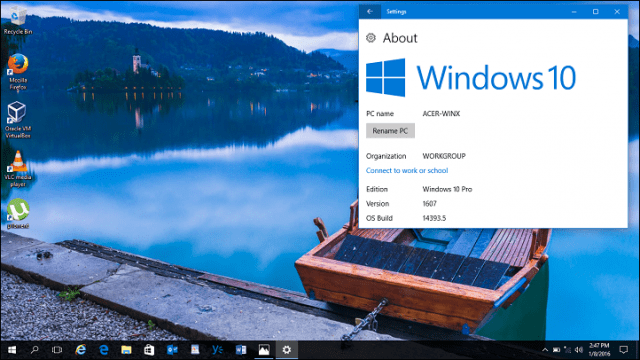The width and height of the screenshot is (640, 360).
Task: Click the Edition value Windows 10 Pro
Action: click(x=447, y=189)
